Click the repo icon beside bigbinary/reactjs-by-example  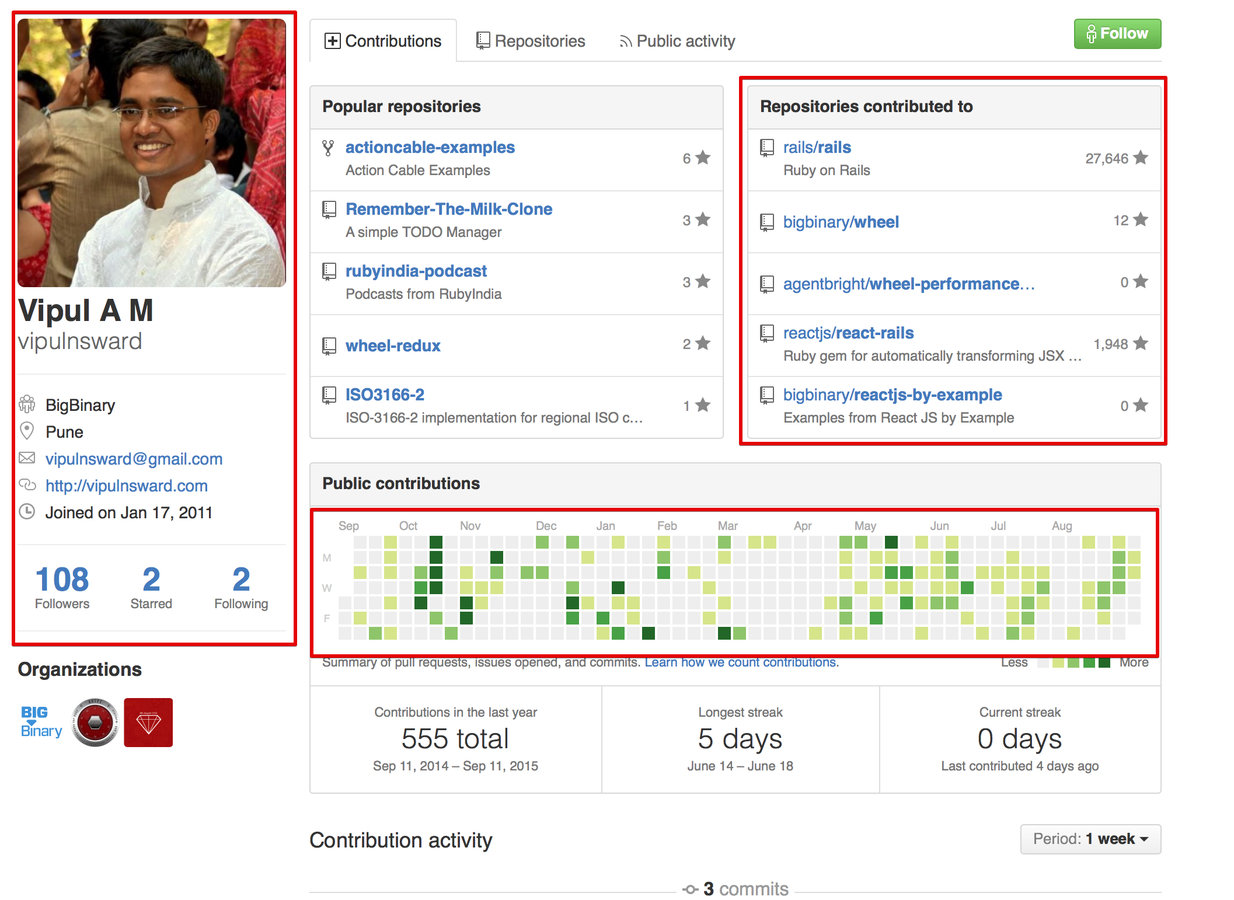[767, 396]
